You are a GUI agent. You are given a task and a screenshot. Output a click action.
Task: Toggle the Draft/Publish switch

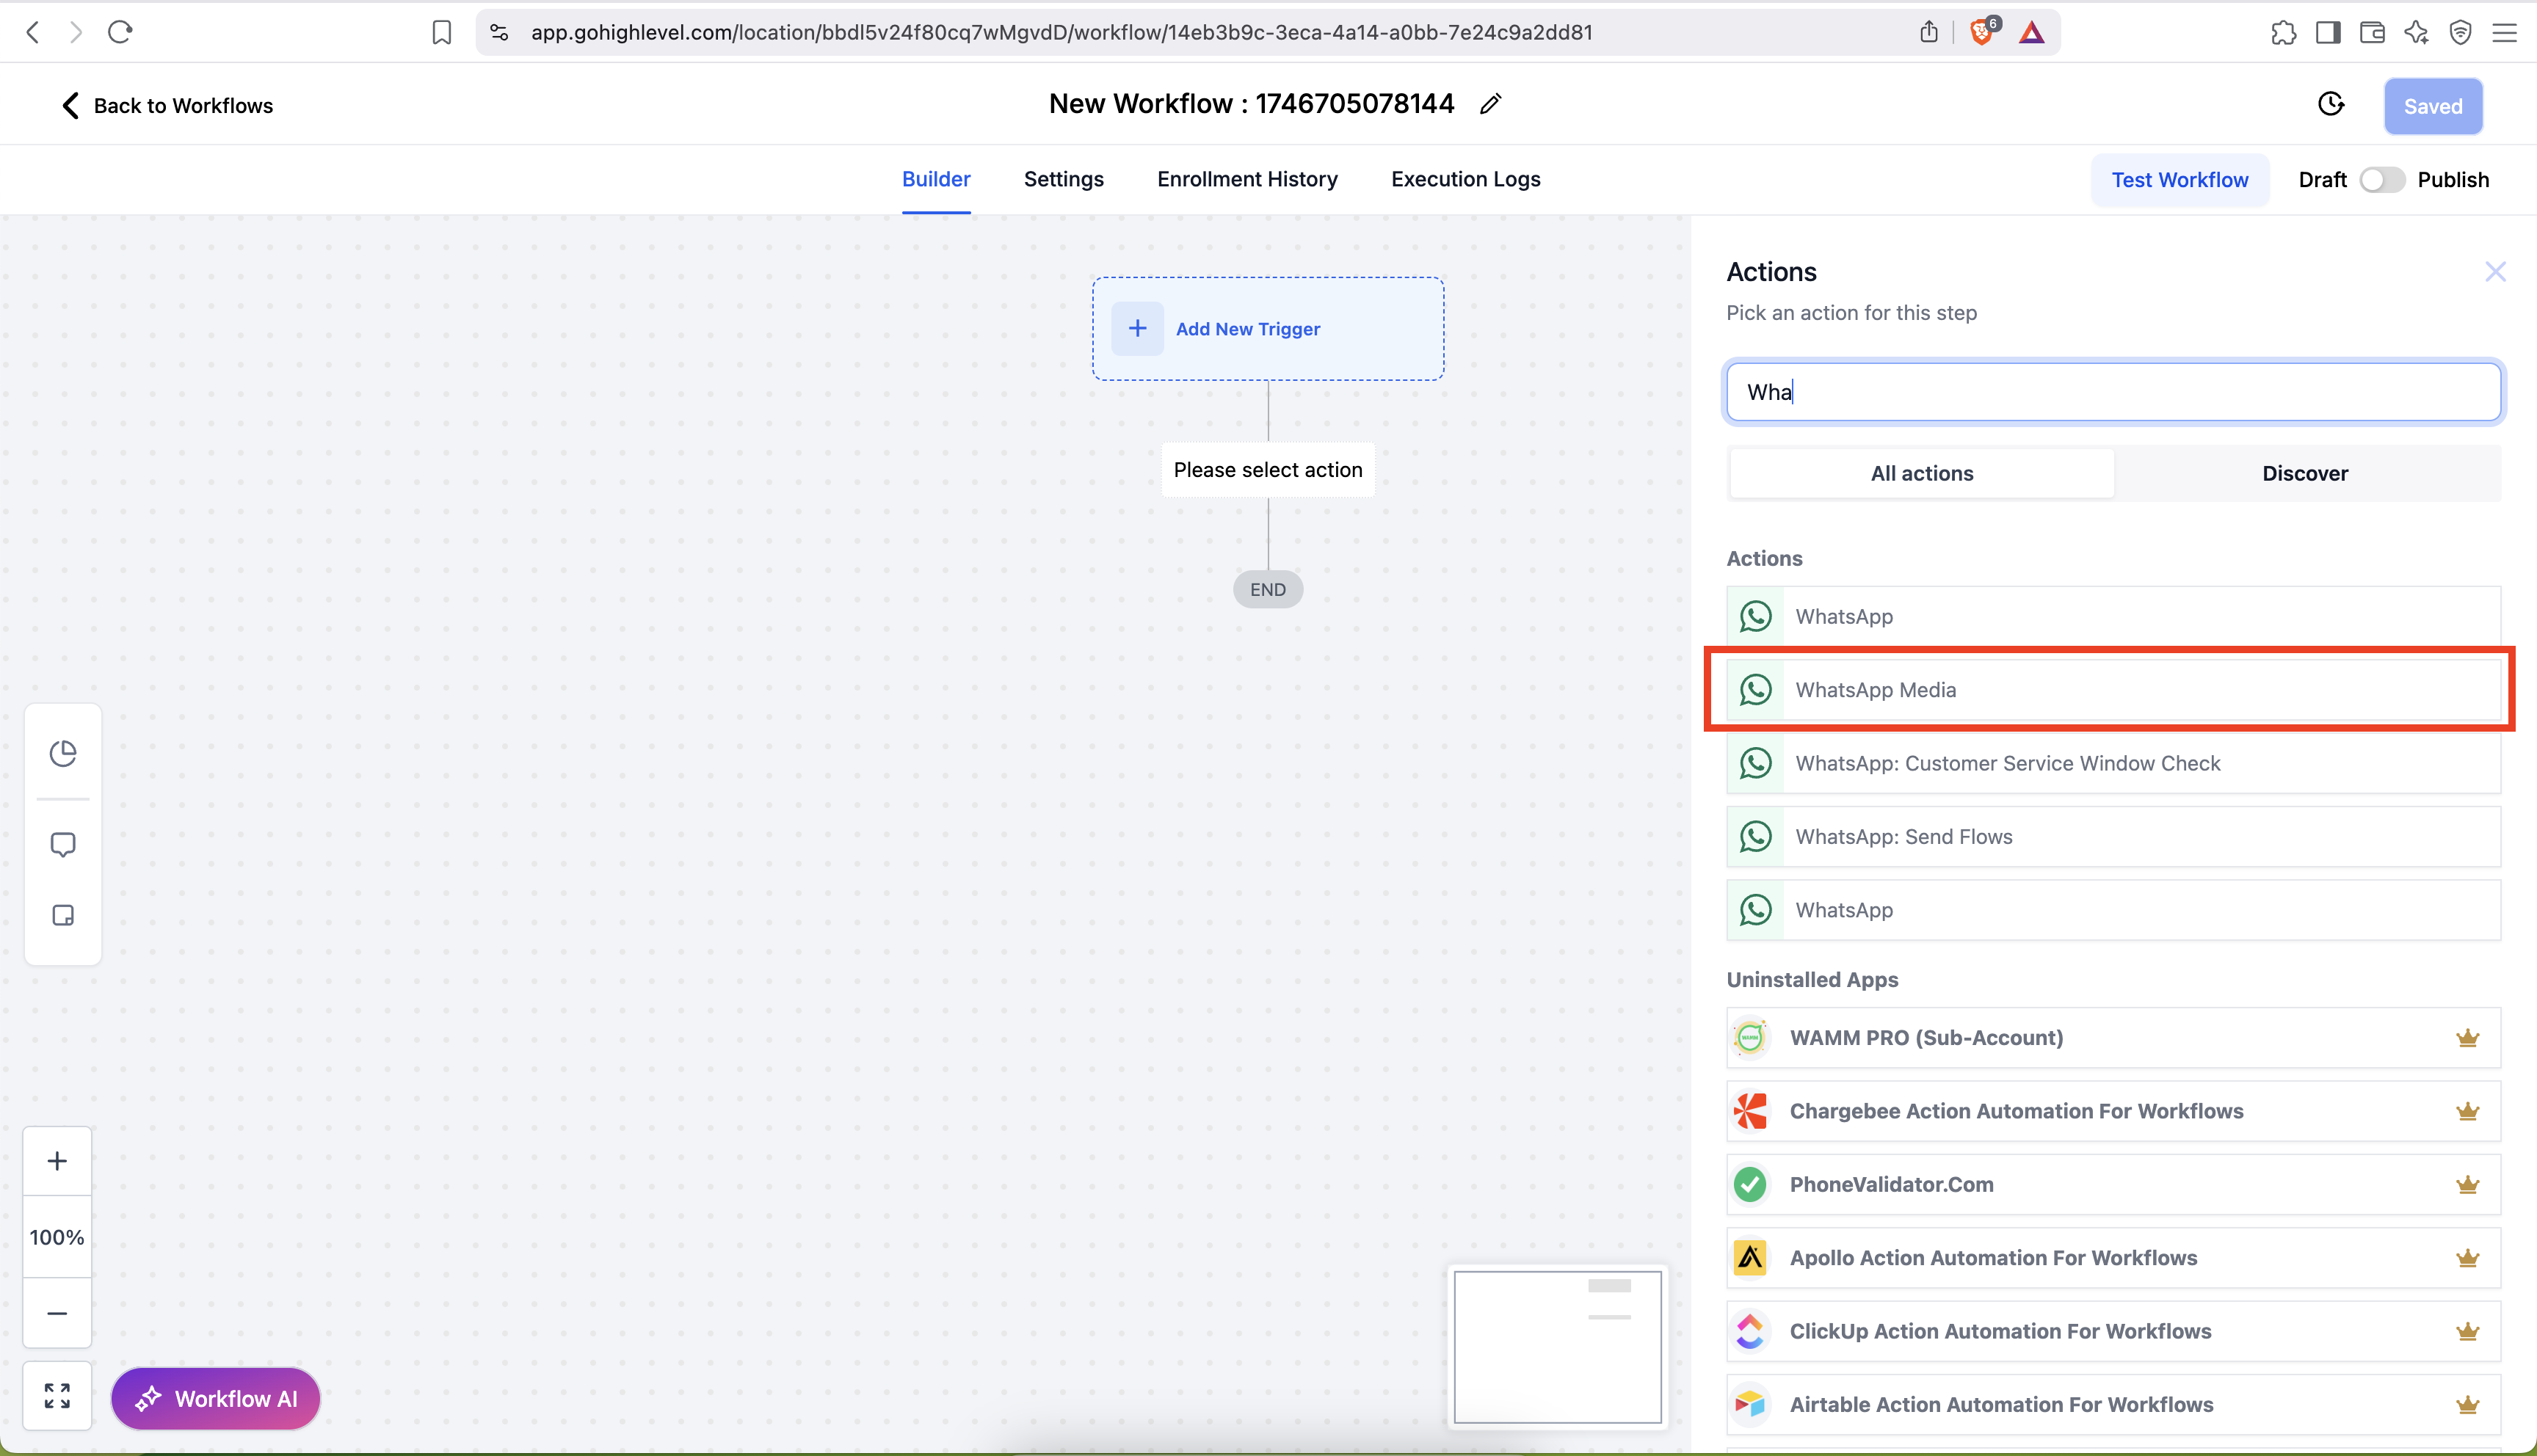coord(2381,180)
